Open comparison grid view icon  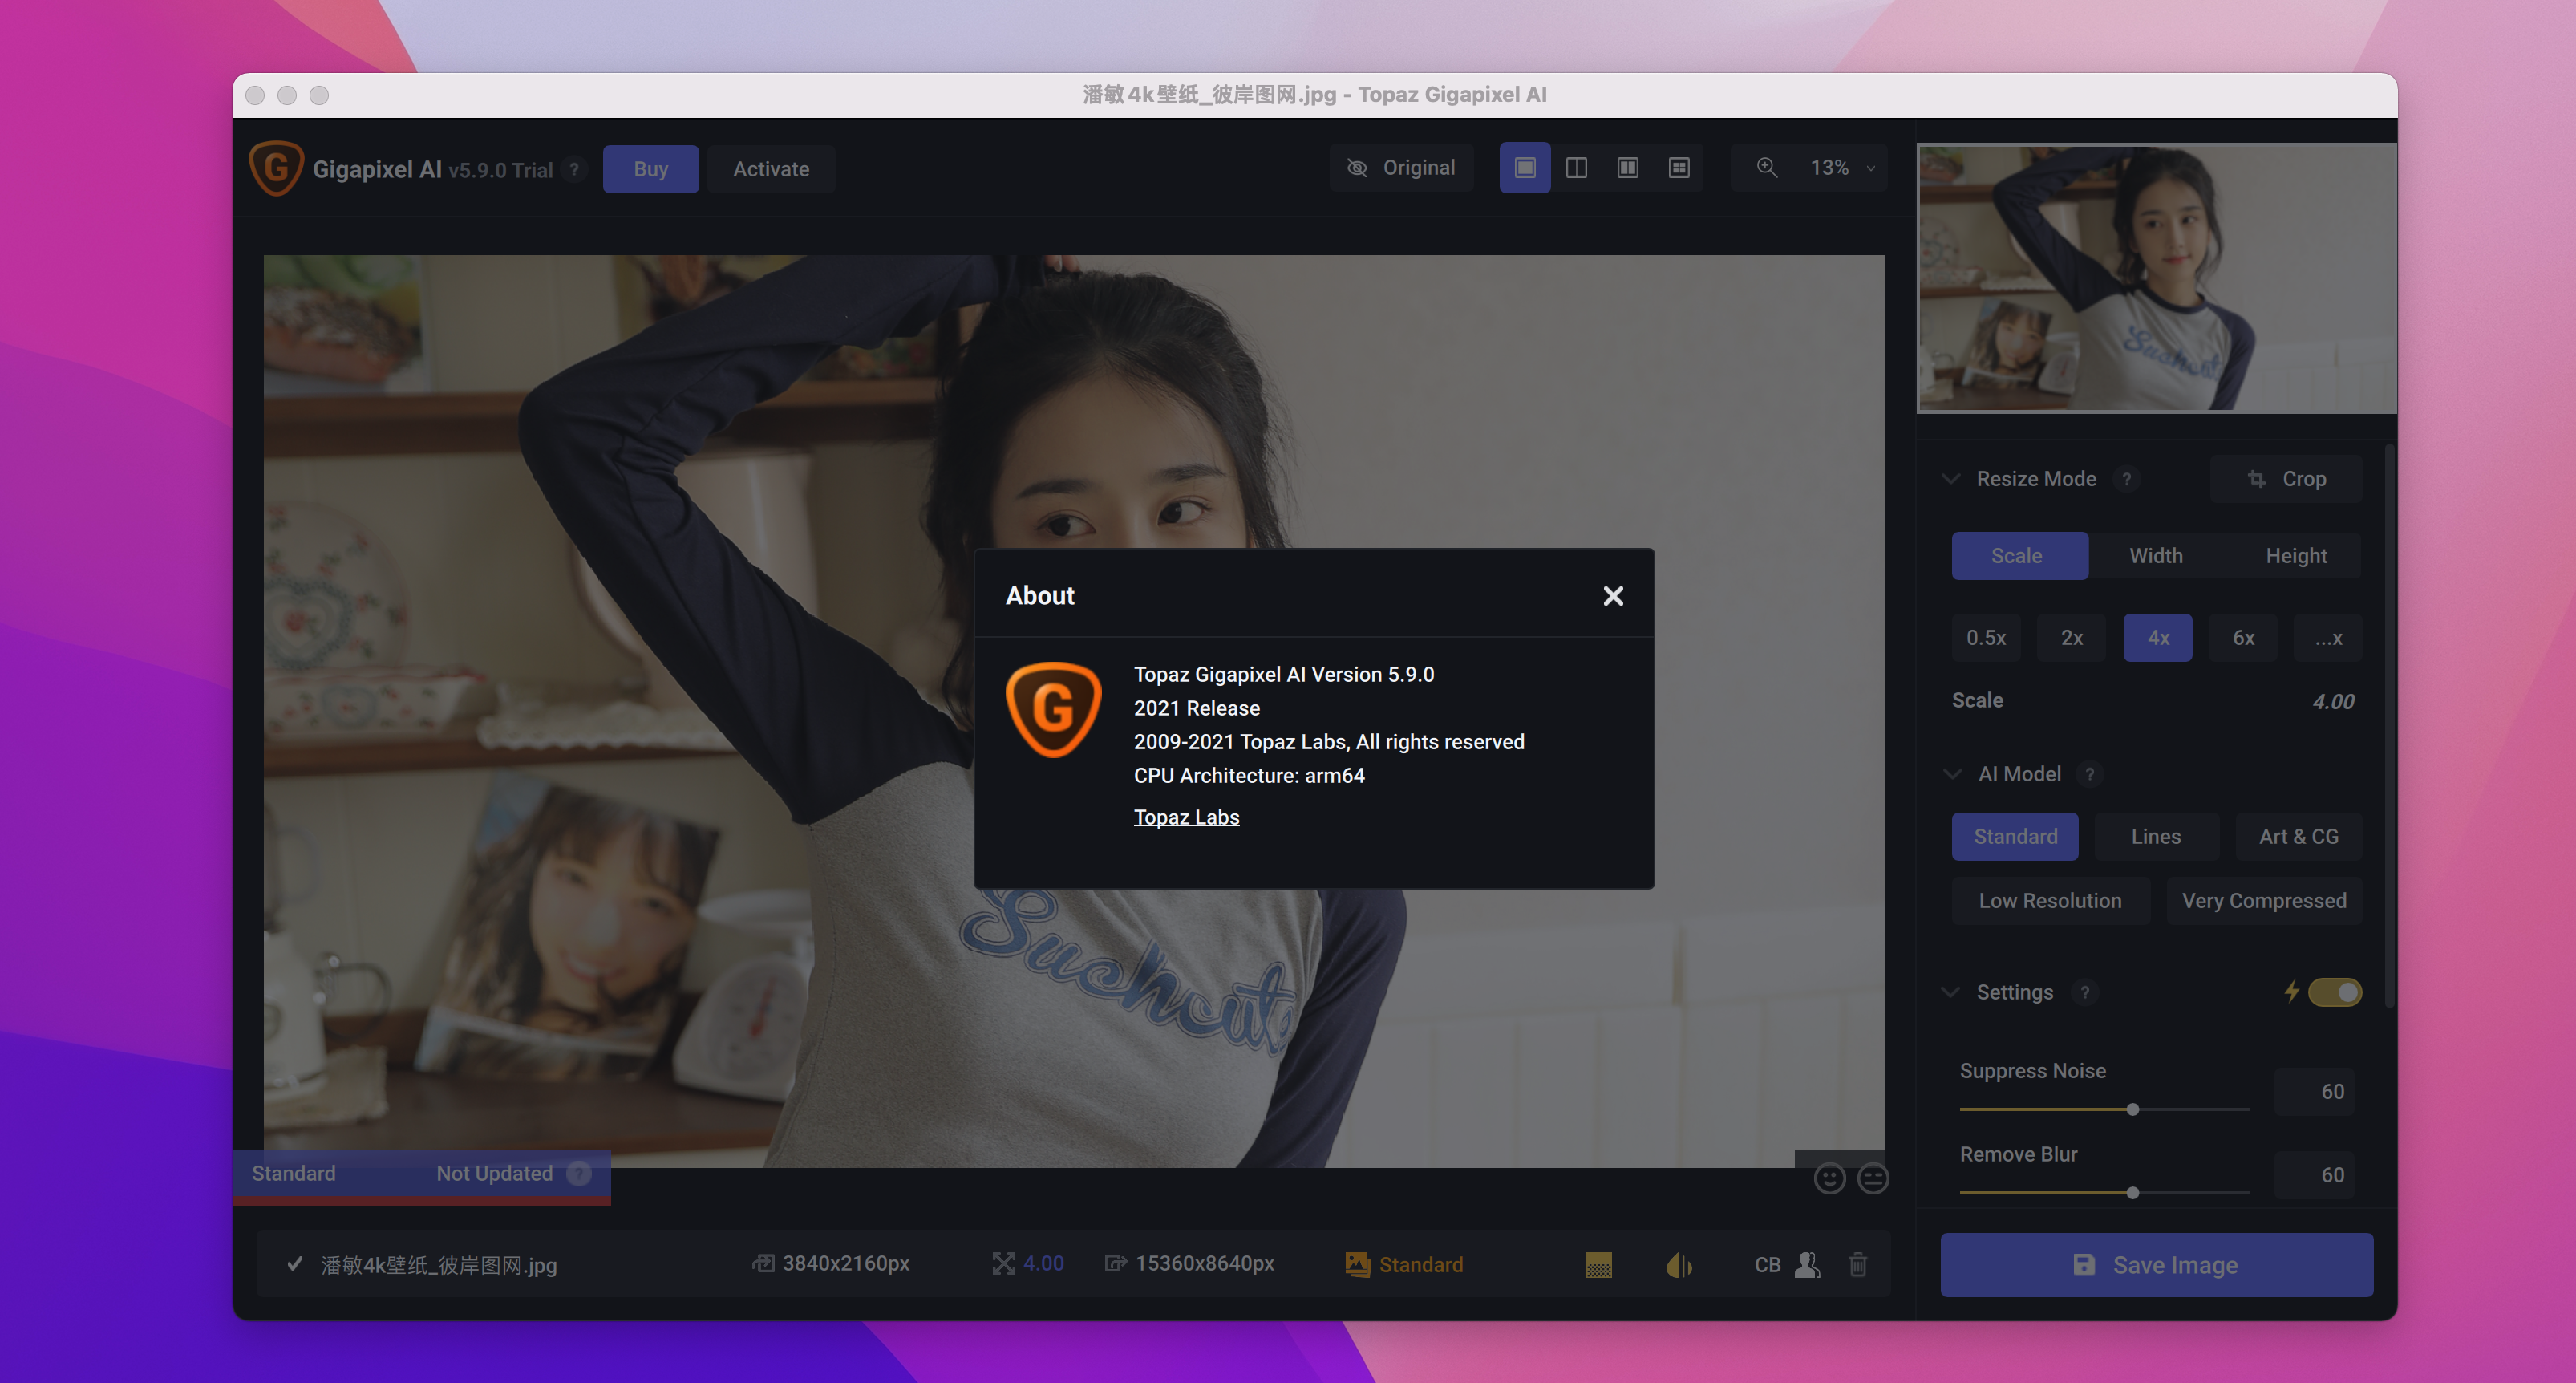(1679, 168)
